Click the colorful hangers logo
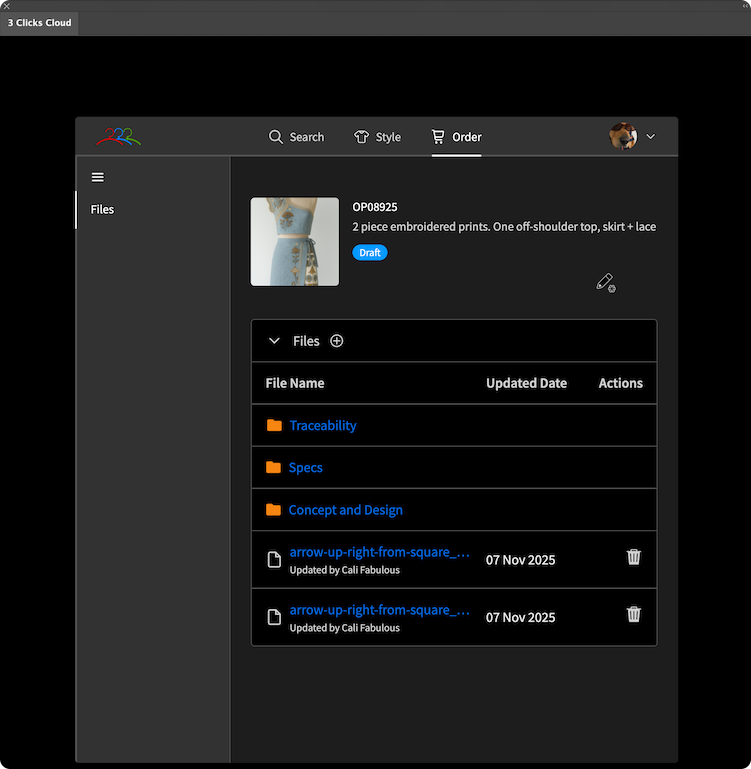The width and height of the screenshot is (751, 769). 118,137
